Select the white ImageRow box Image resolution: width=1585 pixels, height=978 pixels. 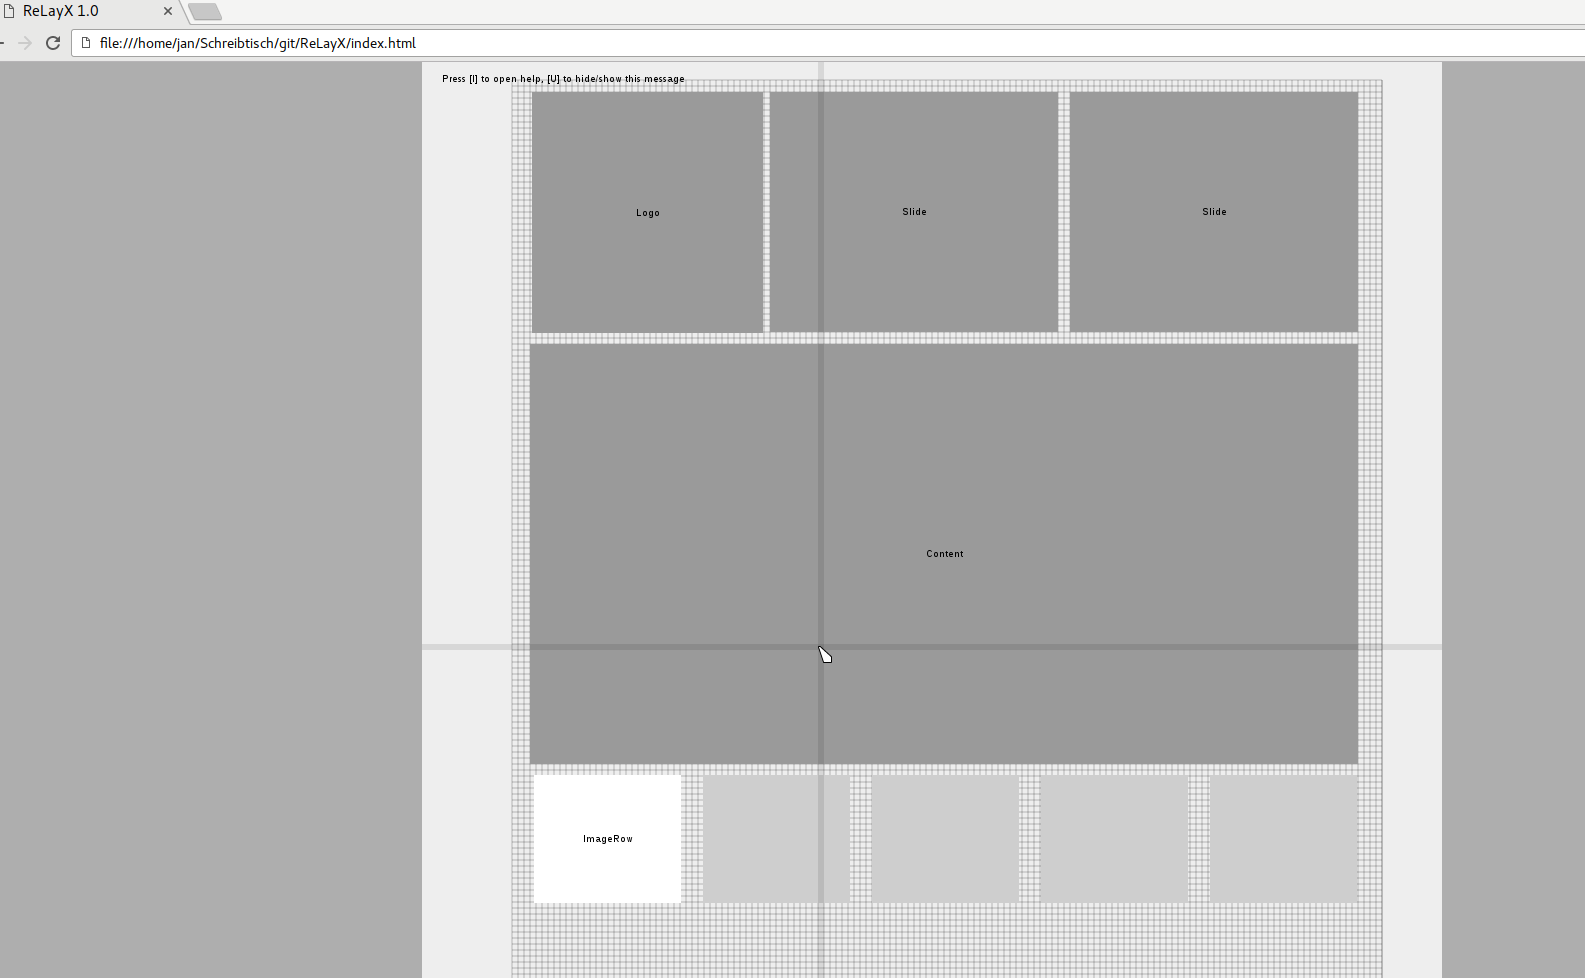[608, 839]
